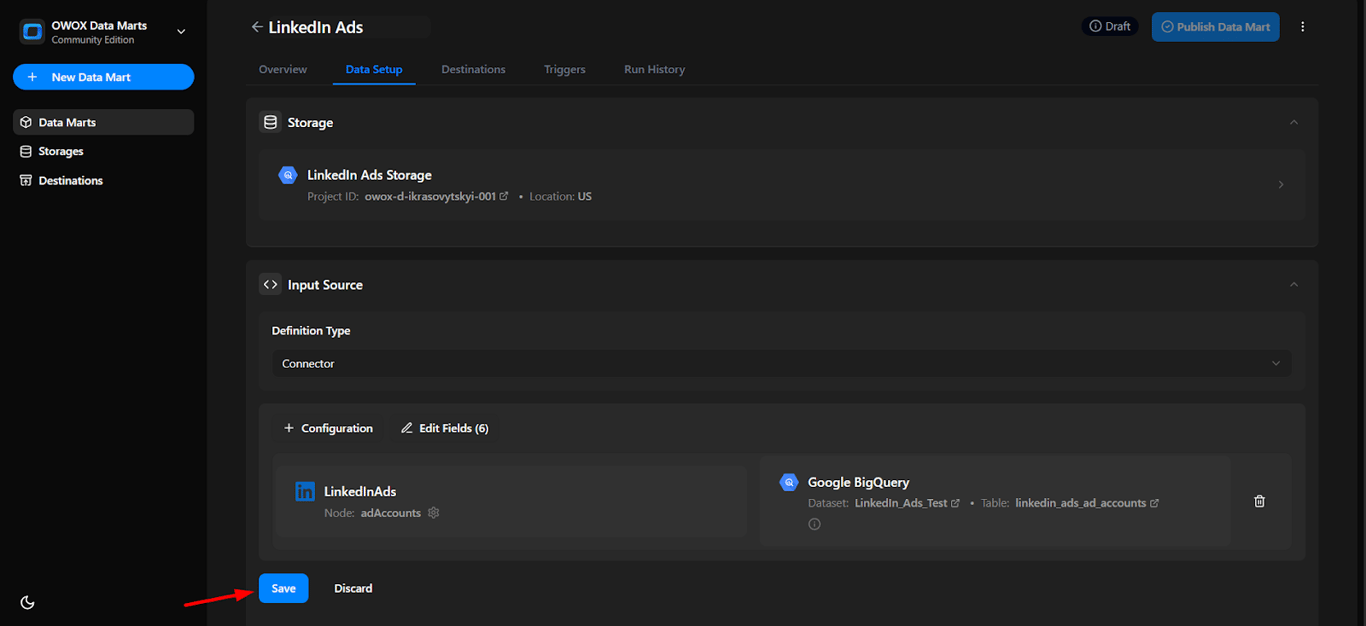Discard the data setup changes
Image resolution: width=1366 pixels, height=626 pixels.
coord(353,588)
